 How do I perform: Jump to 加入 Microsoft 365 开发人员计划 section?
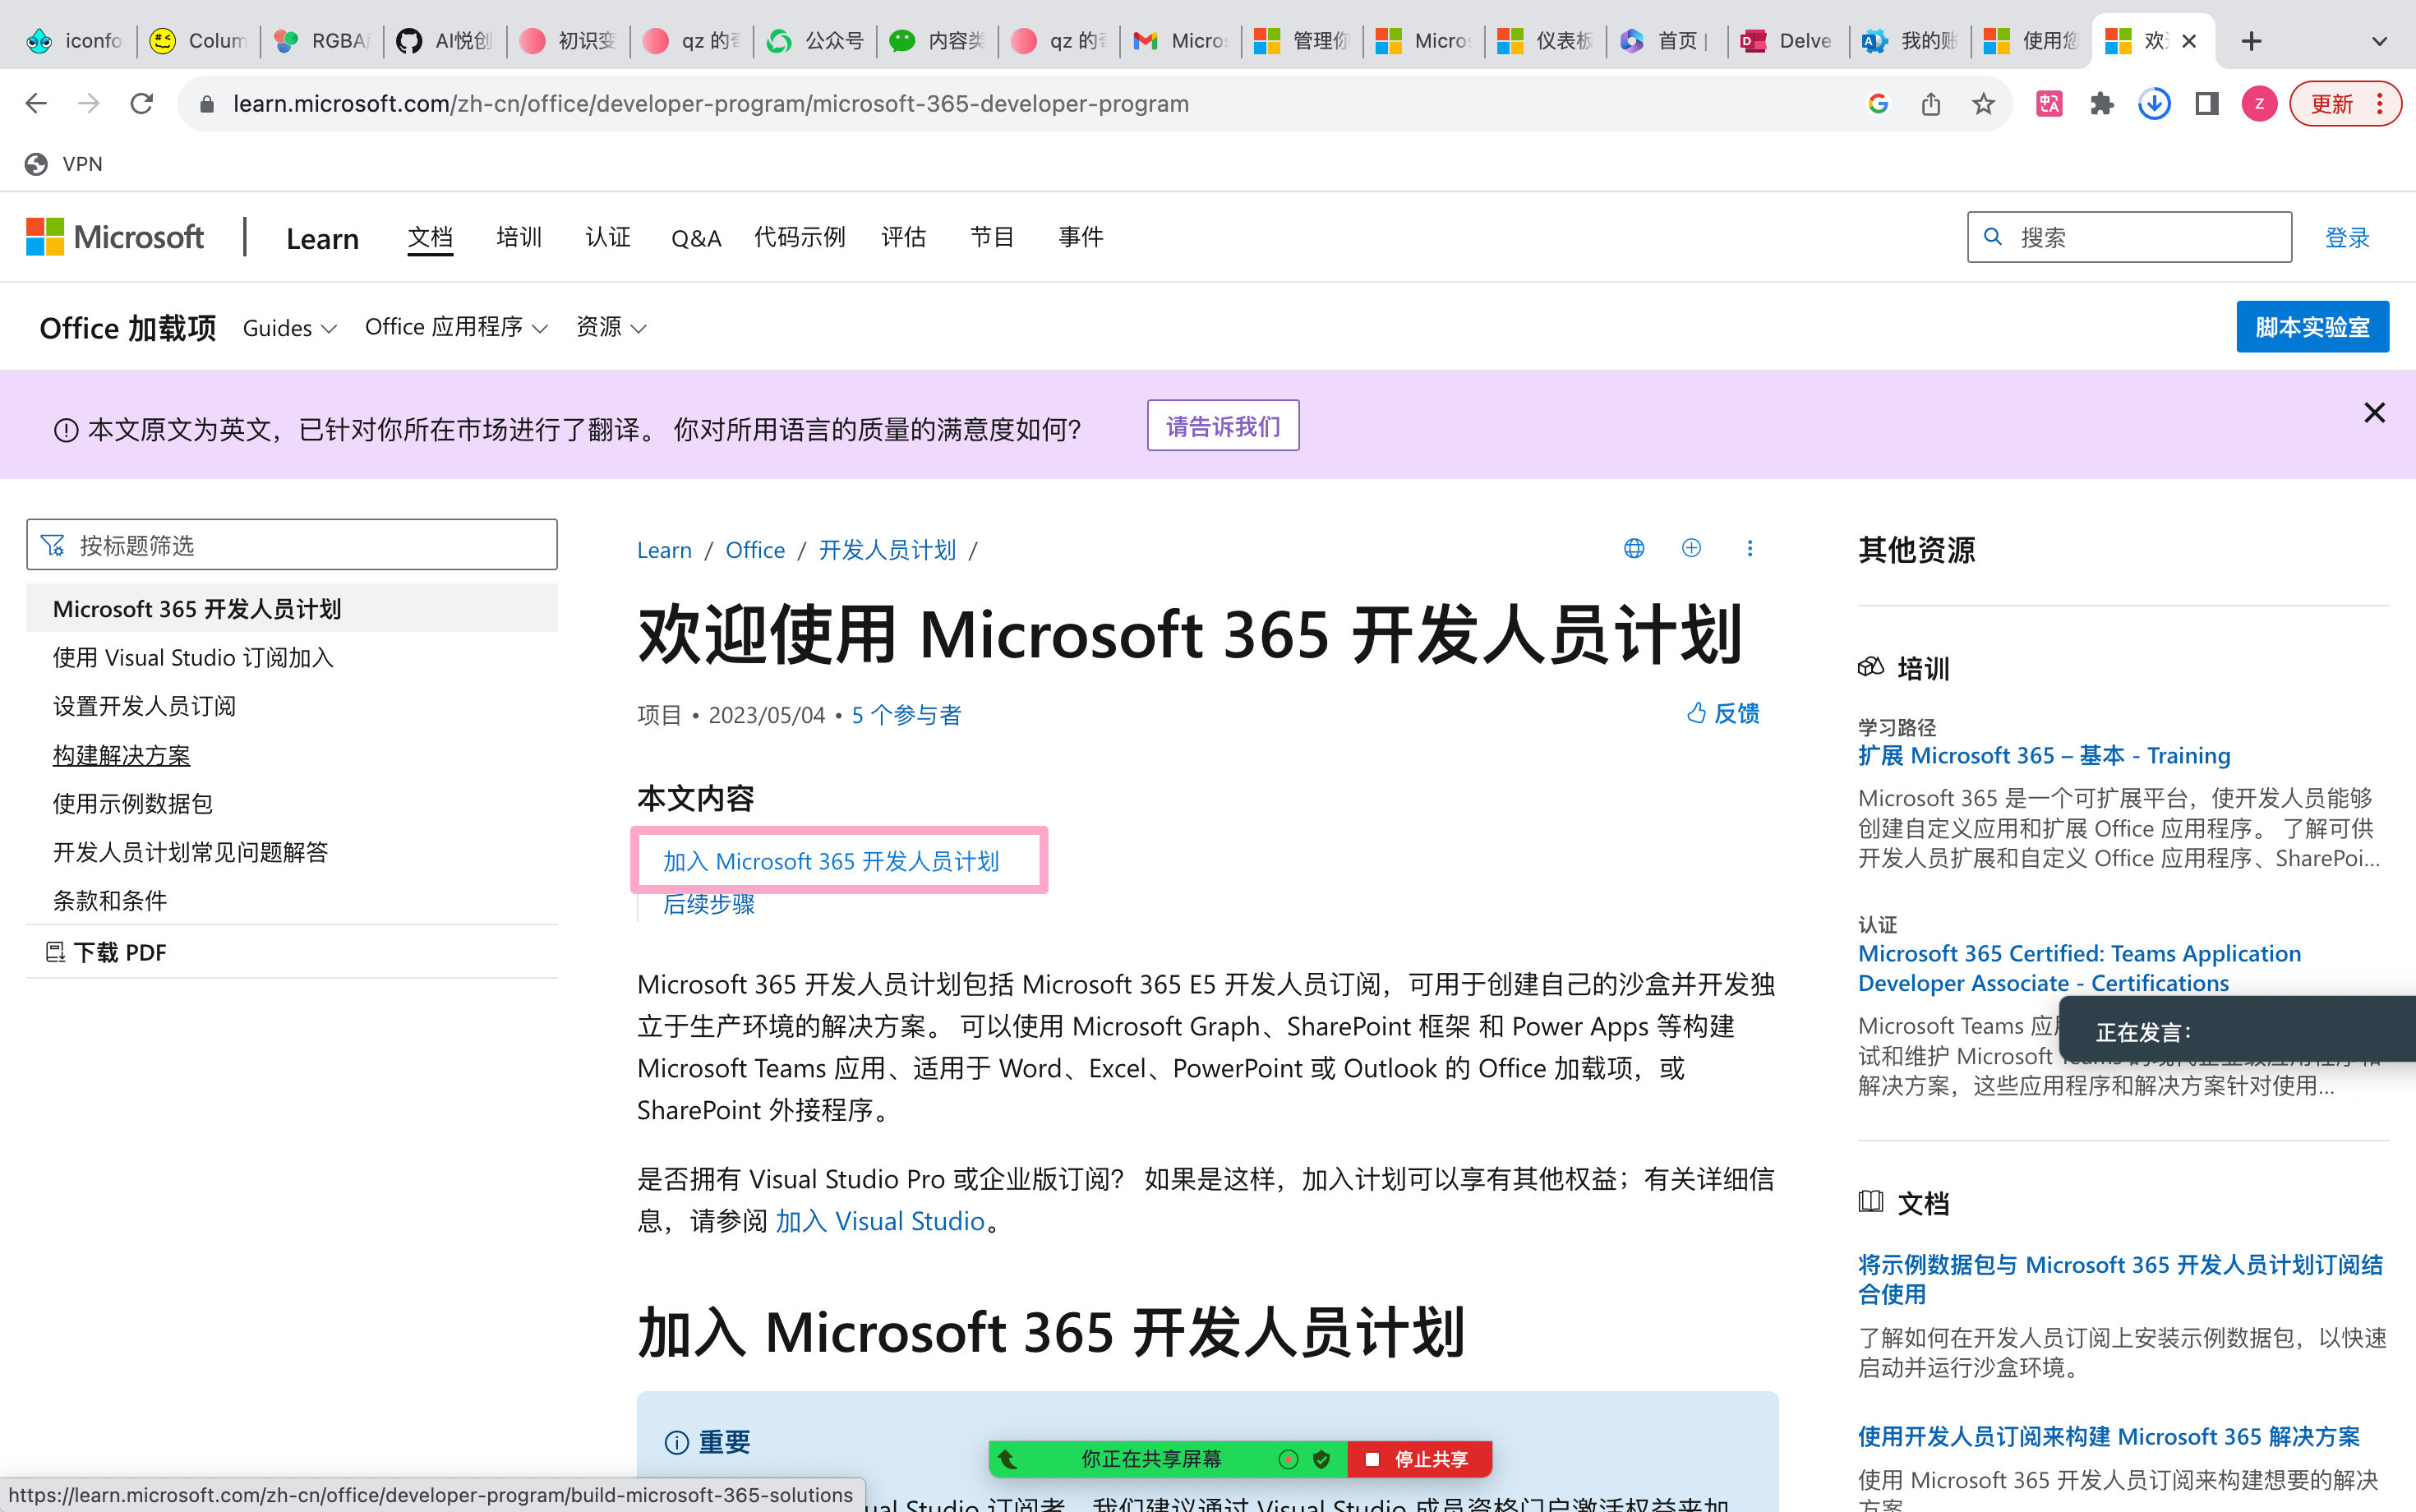831,861
